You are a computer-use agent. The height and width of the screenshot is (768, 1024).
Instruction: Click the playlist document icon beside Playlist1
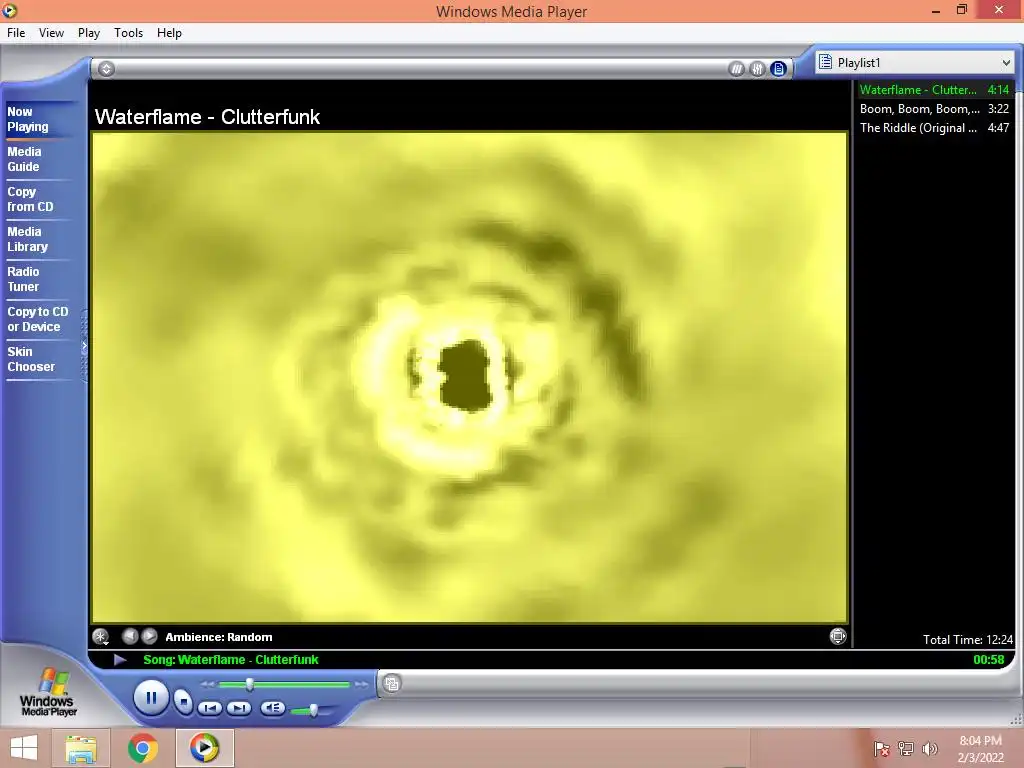click(x=825, y=62)
